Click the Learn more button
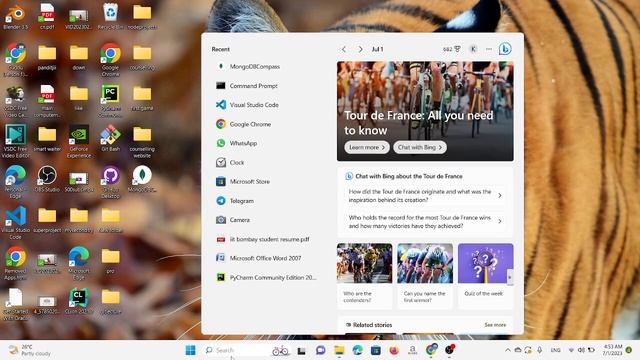640x360 pixels. [x=367, y=147]
